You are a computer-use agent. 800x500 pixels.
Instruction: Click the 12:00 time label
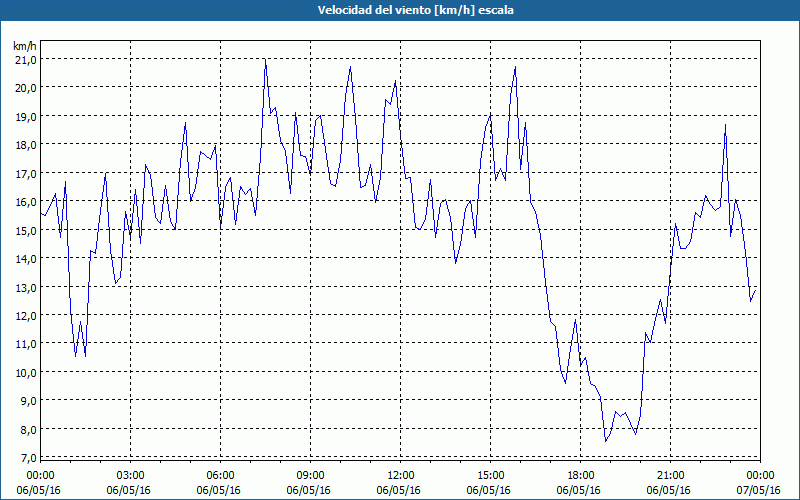click(x=401, y=476)
